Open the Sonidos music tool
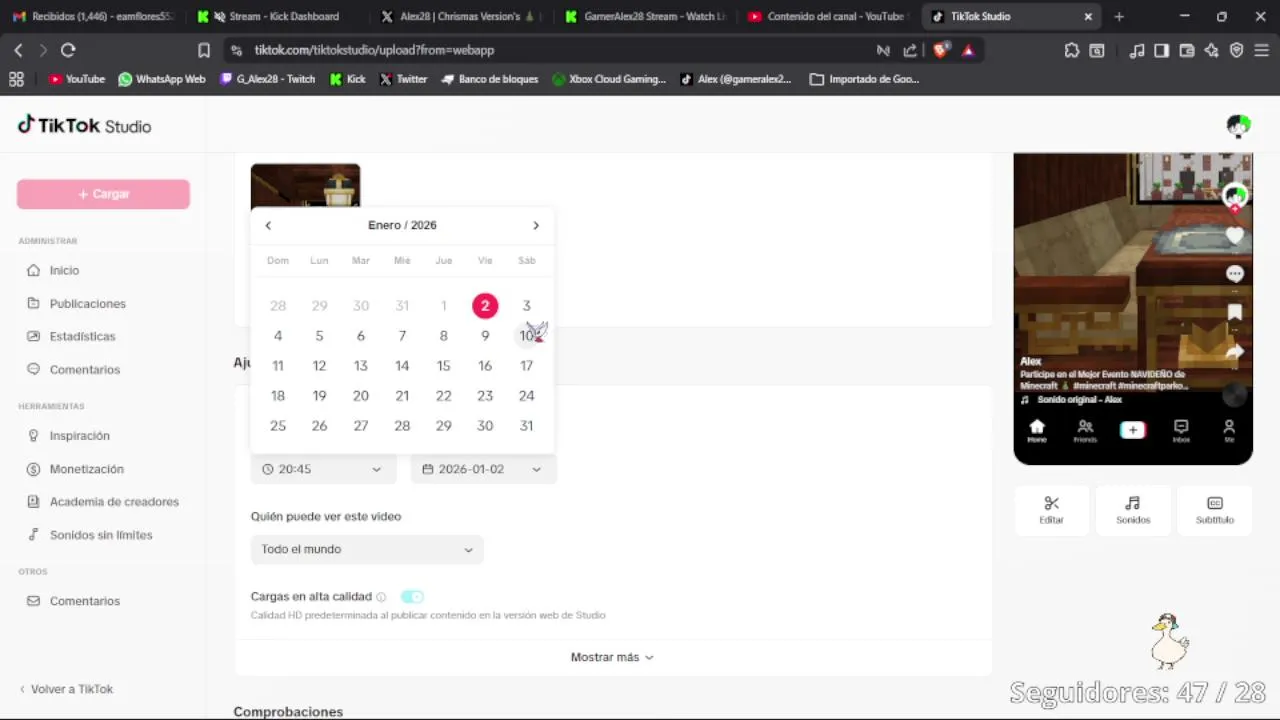The height and width of the screenshot is (720, 1280). tap(1133, 509)
